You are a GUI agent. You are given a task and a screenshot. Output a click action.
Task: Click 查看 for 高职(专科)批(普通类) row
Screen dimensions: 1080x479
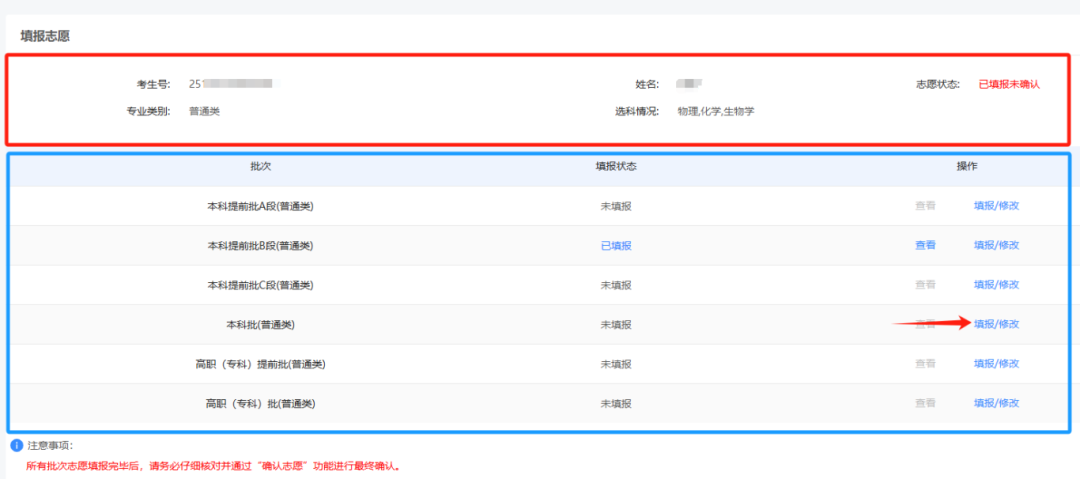[925, 403]
